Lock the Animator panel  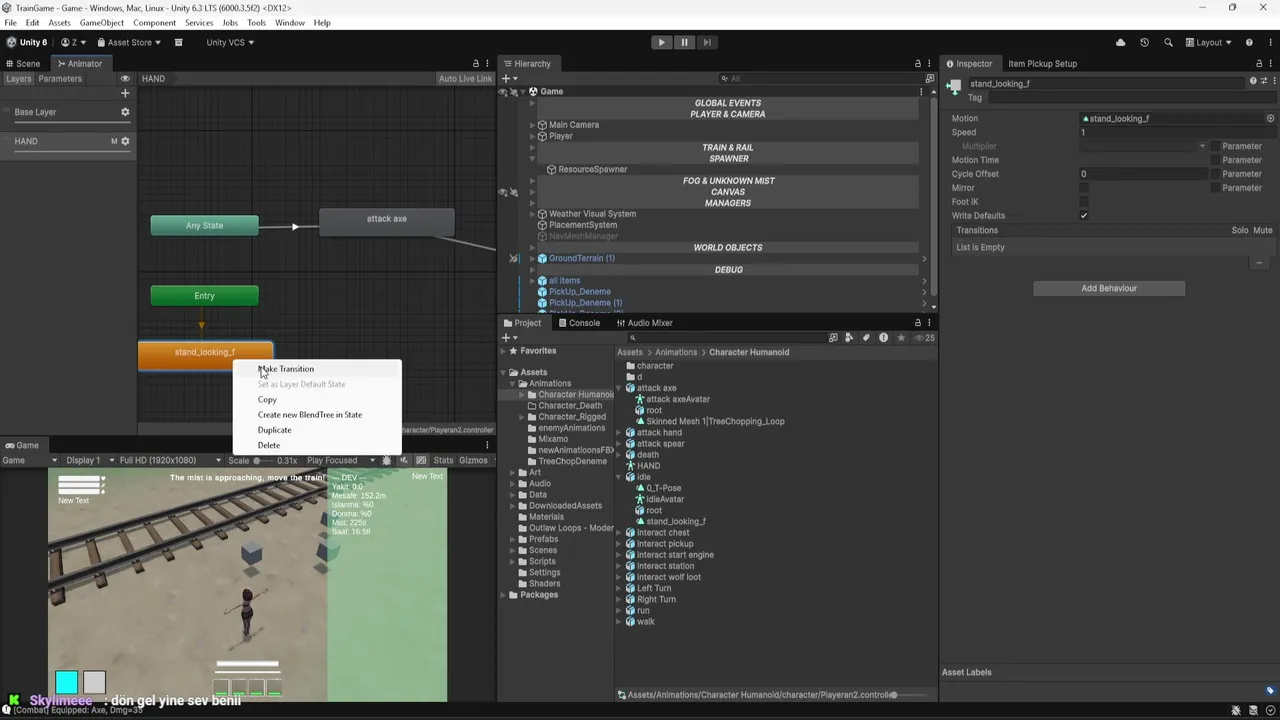pyautogui.click(x=476, y=63)
